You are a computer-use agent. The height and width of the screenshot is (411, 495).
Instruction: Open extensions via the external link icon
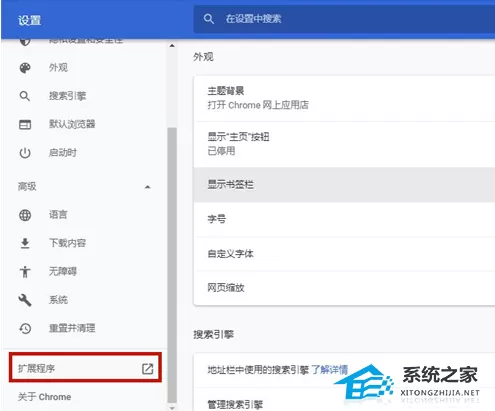click(x=147, y=369)
